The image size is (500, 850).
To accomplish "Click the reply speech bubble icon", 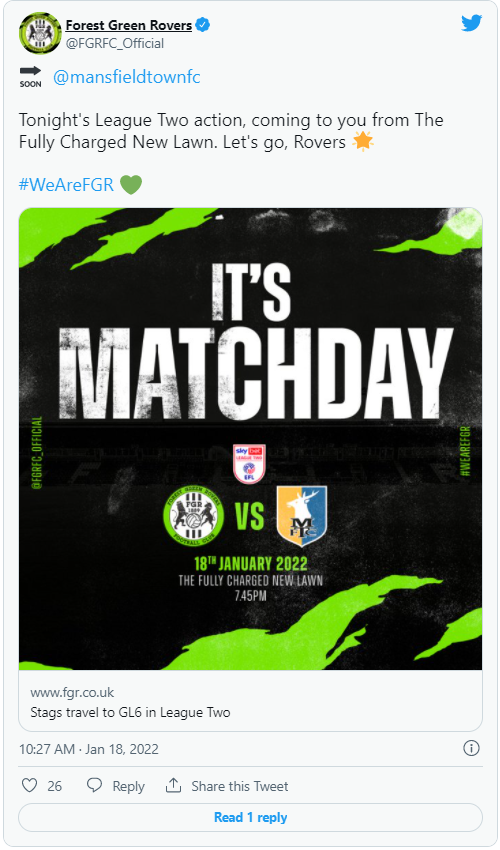I will pos(95,785).
